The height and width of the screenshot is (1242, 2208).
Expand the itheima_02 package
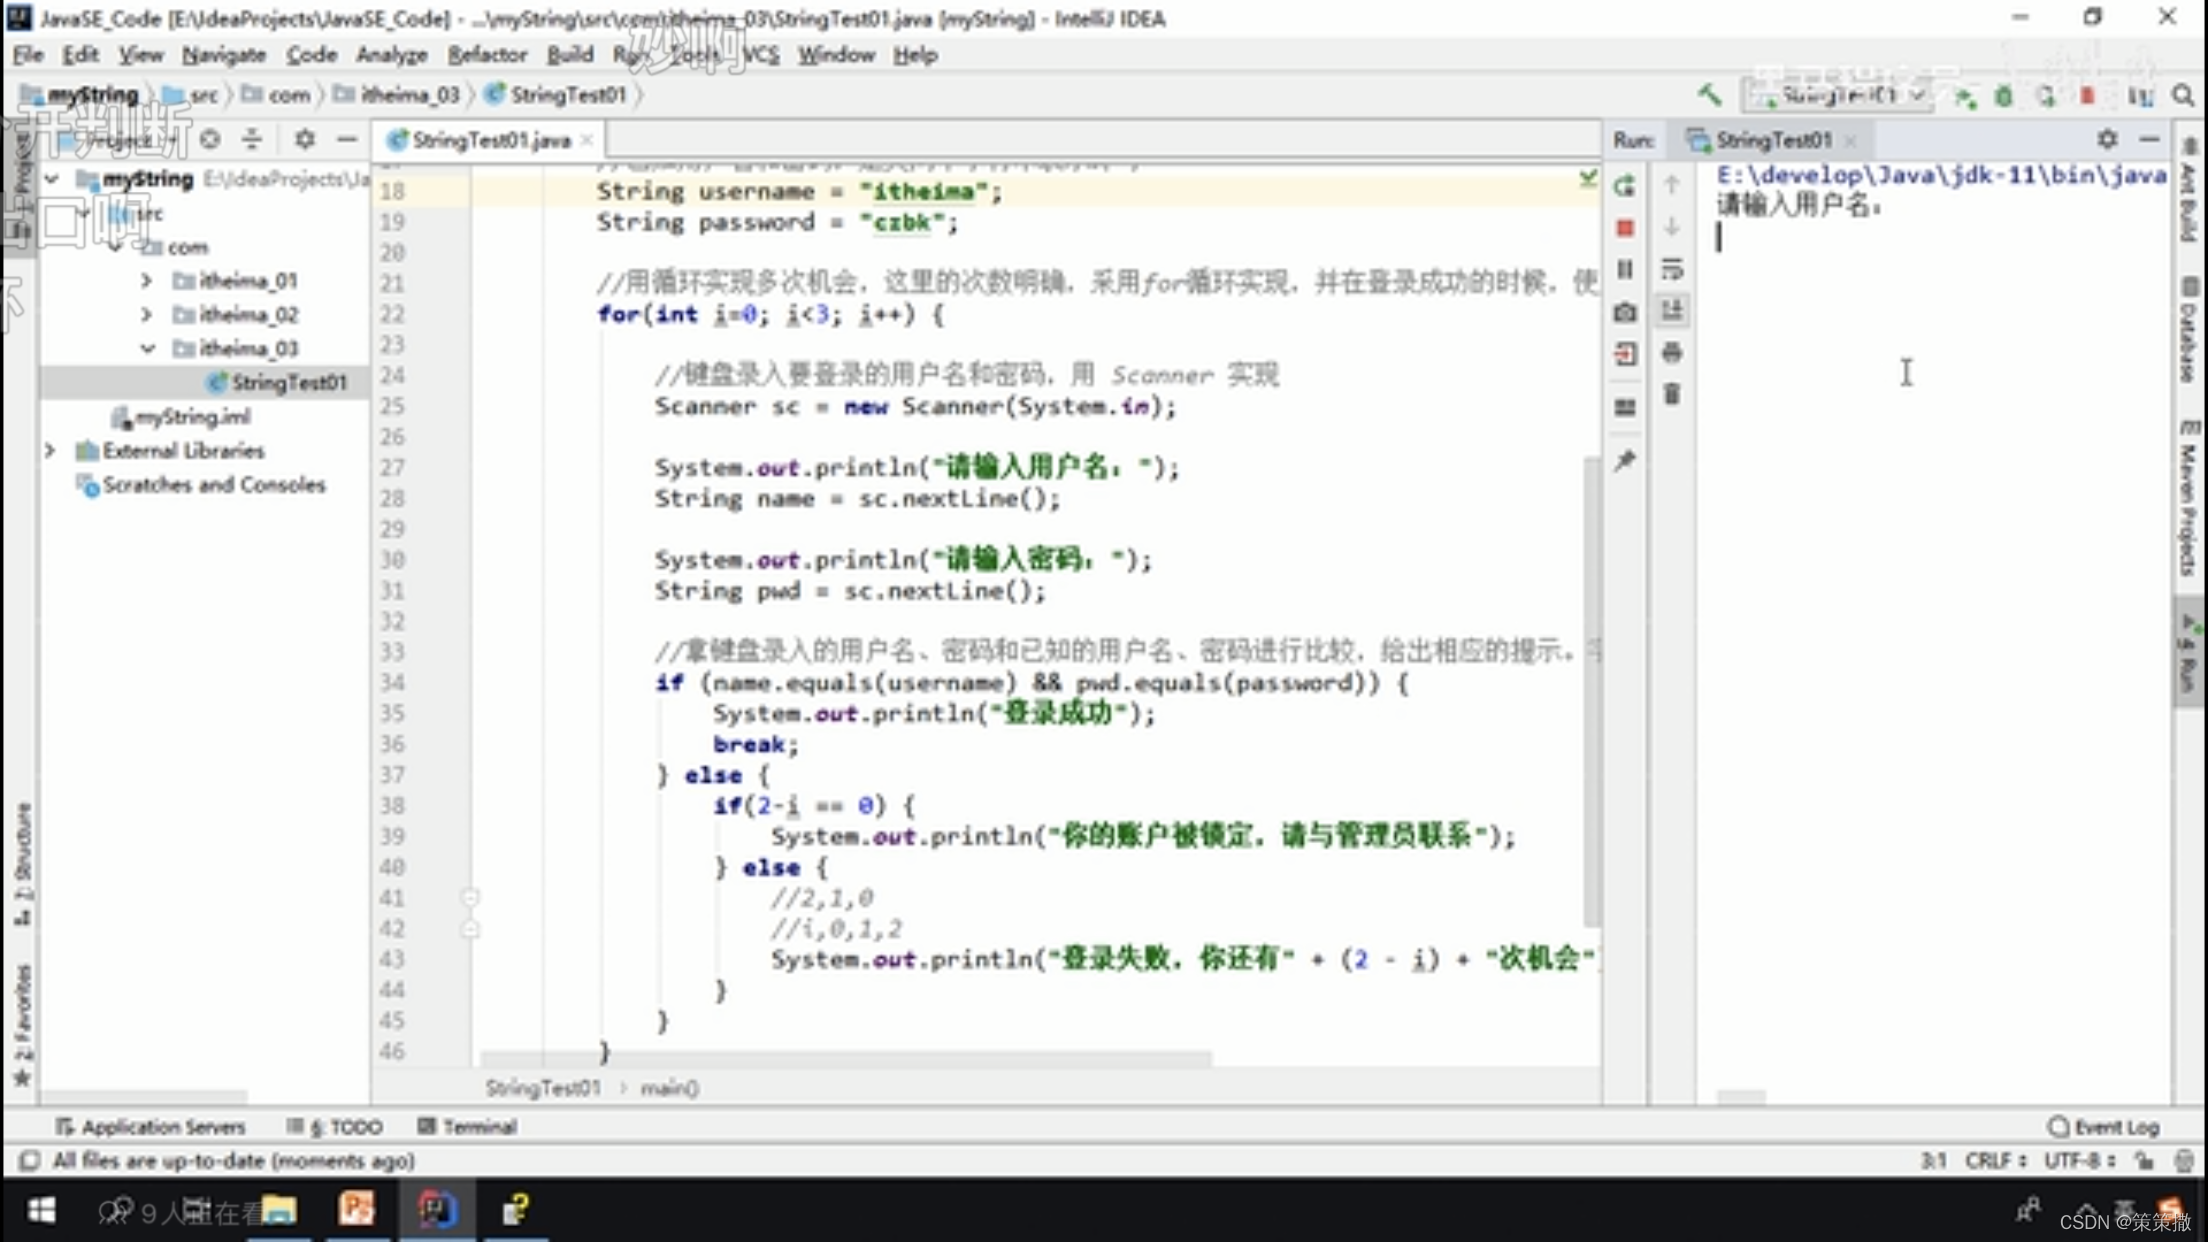tap(146, 315)
